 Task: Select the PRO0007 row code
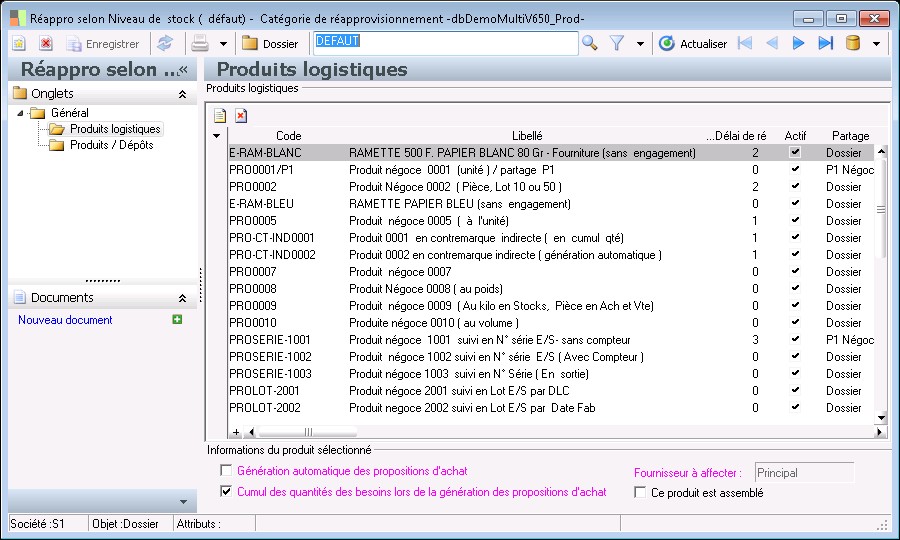(253, 271)
